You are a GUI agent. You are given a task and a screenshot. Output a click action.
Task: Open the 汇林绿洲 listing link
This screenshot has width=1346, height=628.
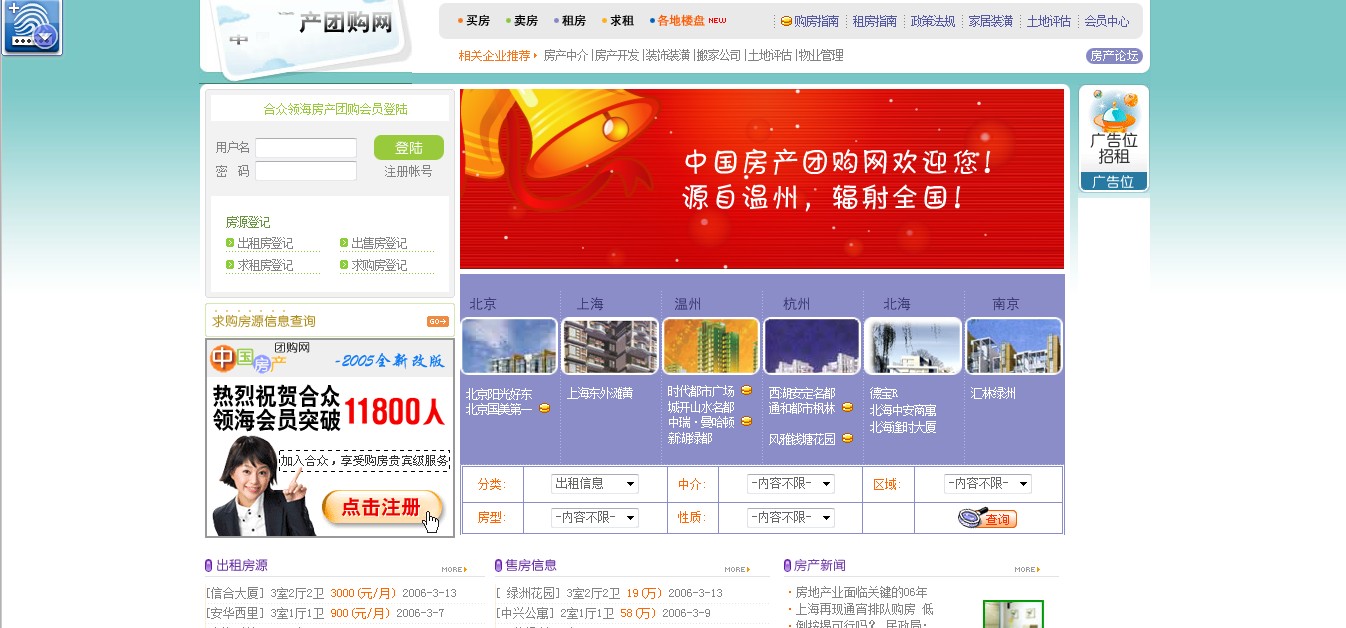click(x=993, y=394)
